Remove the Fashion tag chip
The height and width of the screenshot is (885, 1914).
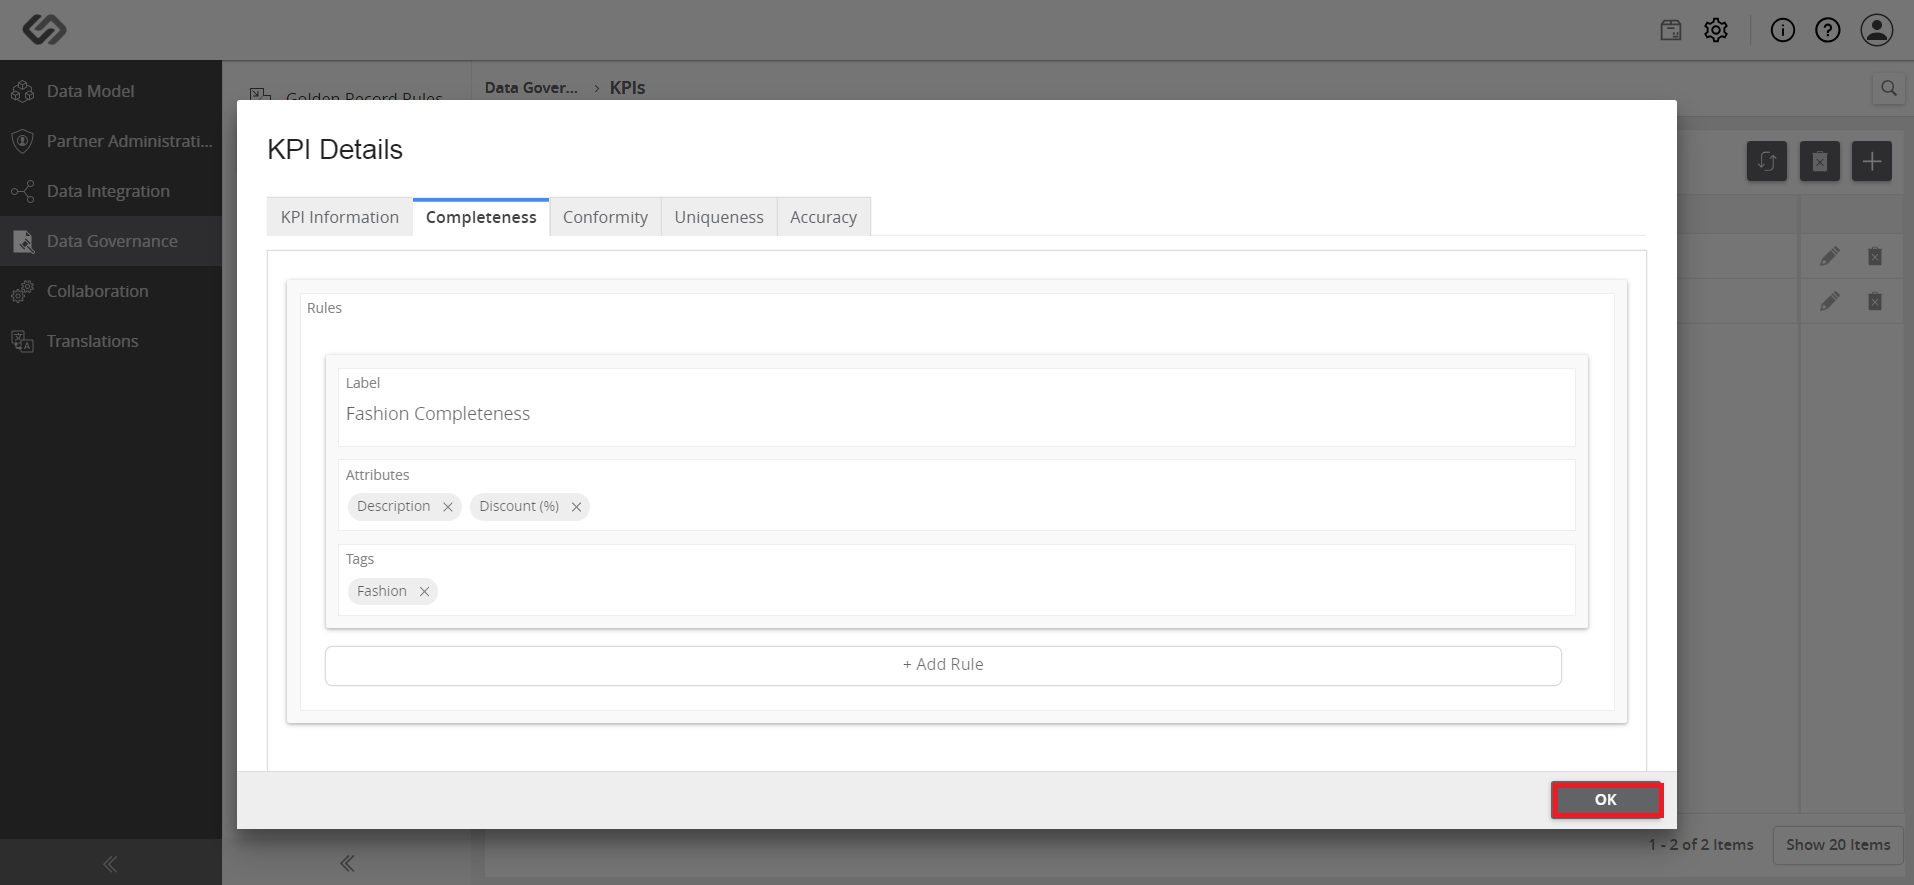[x=424, y=592]
